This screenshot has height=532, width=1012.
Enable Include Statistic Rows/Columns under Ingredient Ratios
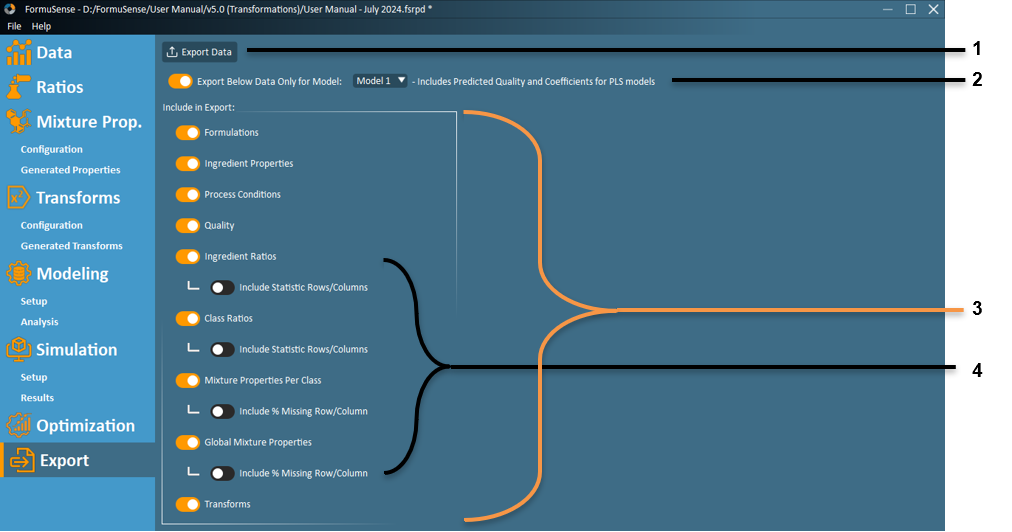[x=223, y=287]
